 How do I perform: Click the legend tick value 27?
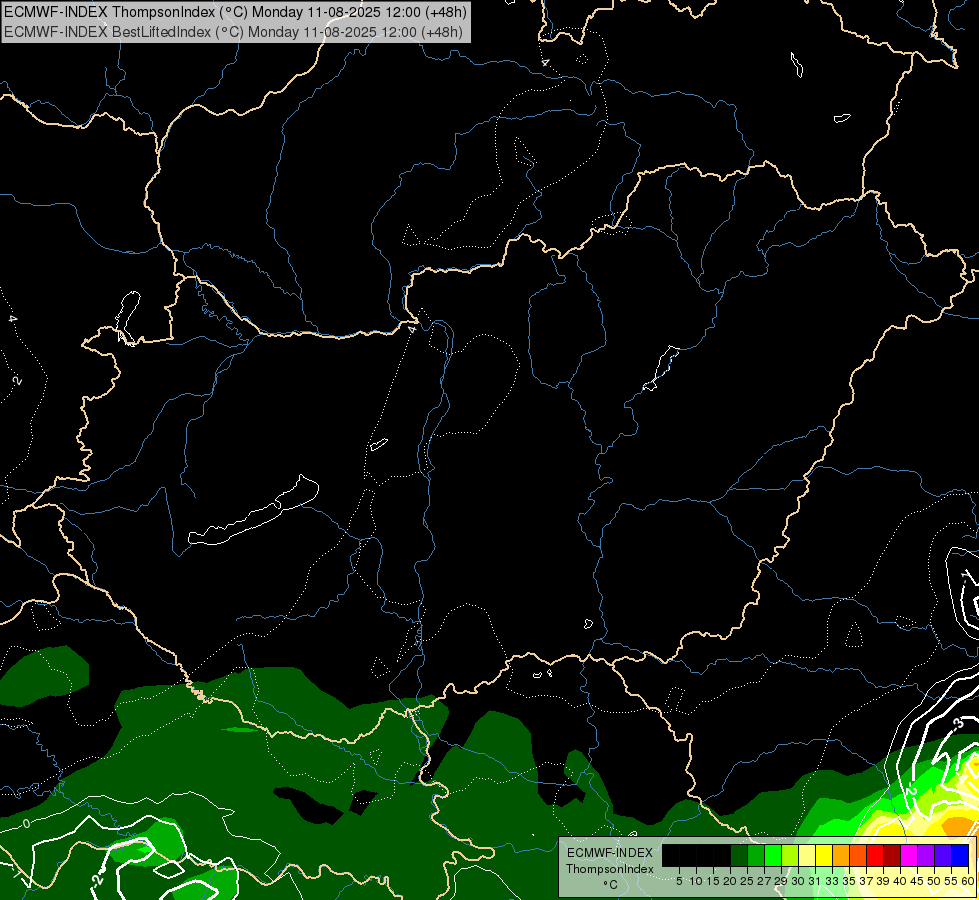[x=764, y=881]
